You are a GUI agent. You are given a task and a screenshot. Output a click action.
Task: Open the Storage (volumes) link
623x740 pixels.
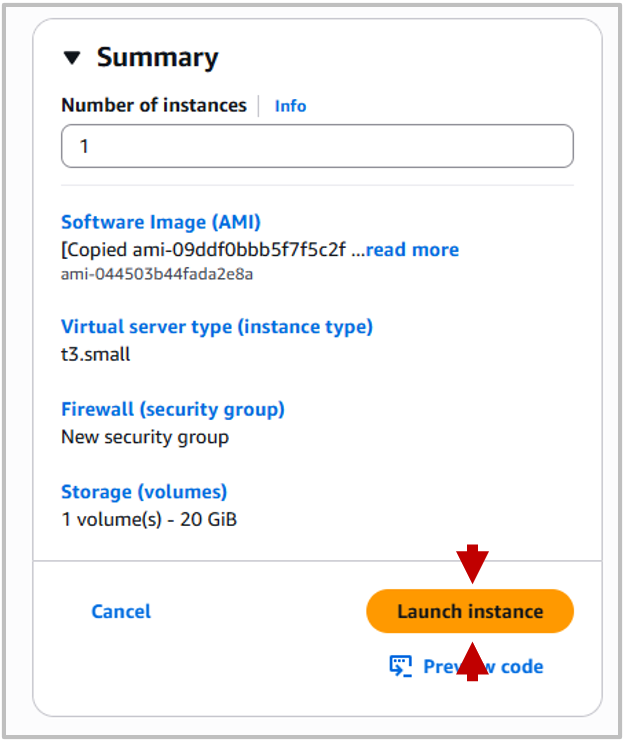pos(144,492)
